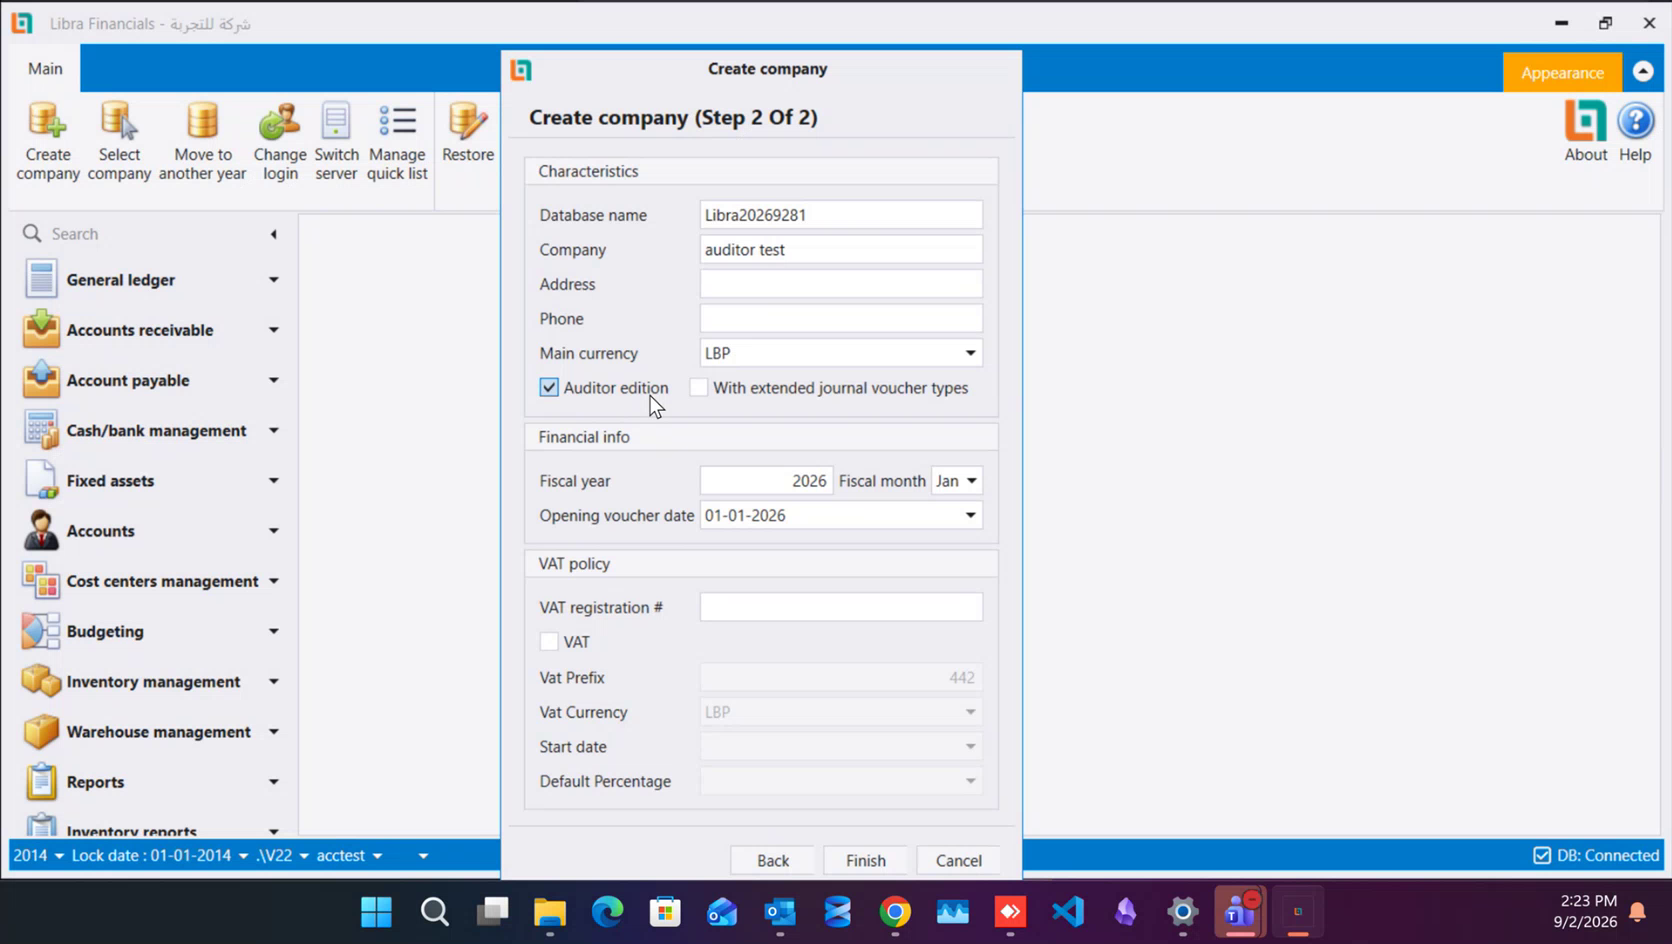This screenshot has width=1672, height=944.
Task: Enable With extended journal voucher types
Action: (x=699, y=387)
